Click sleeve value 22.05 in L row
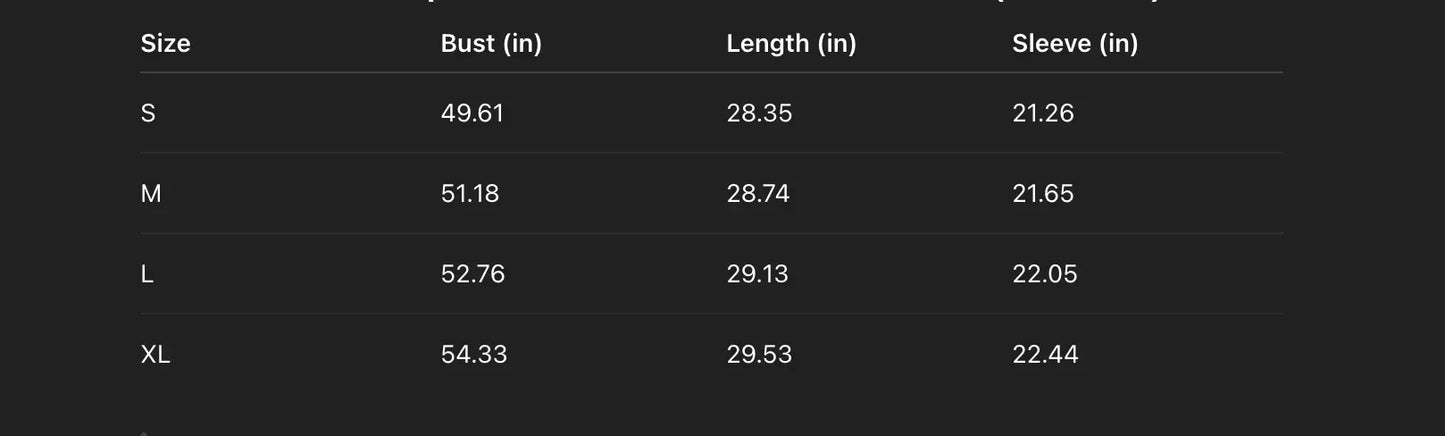This screenshot has height=436, width=1445. point(1045,274)
